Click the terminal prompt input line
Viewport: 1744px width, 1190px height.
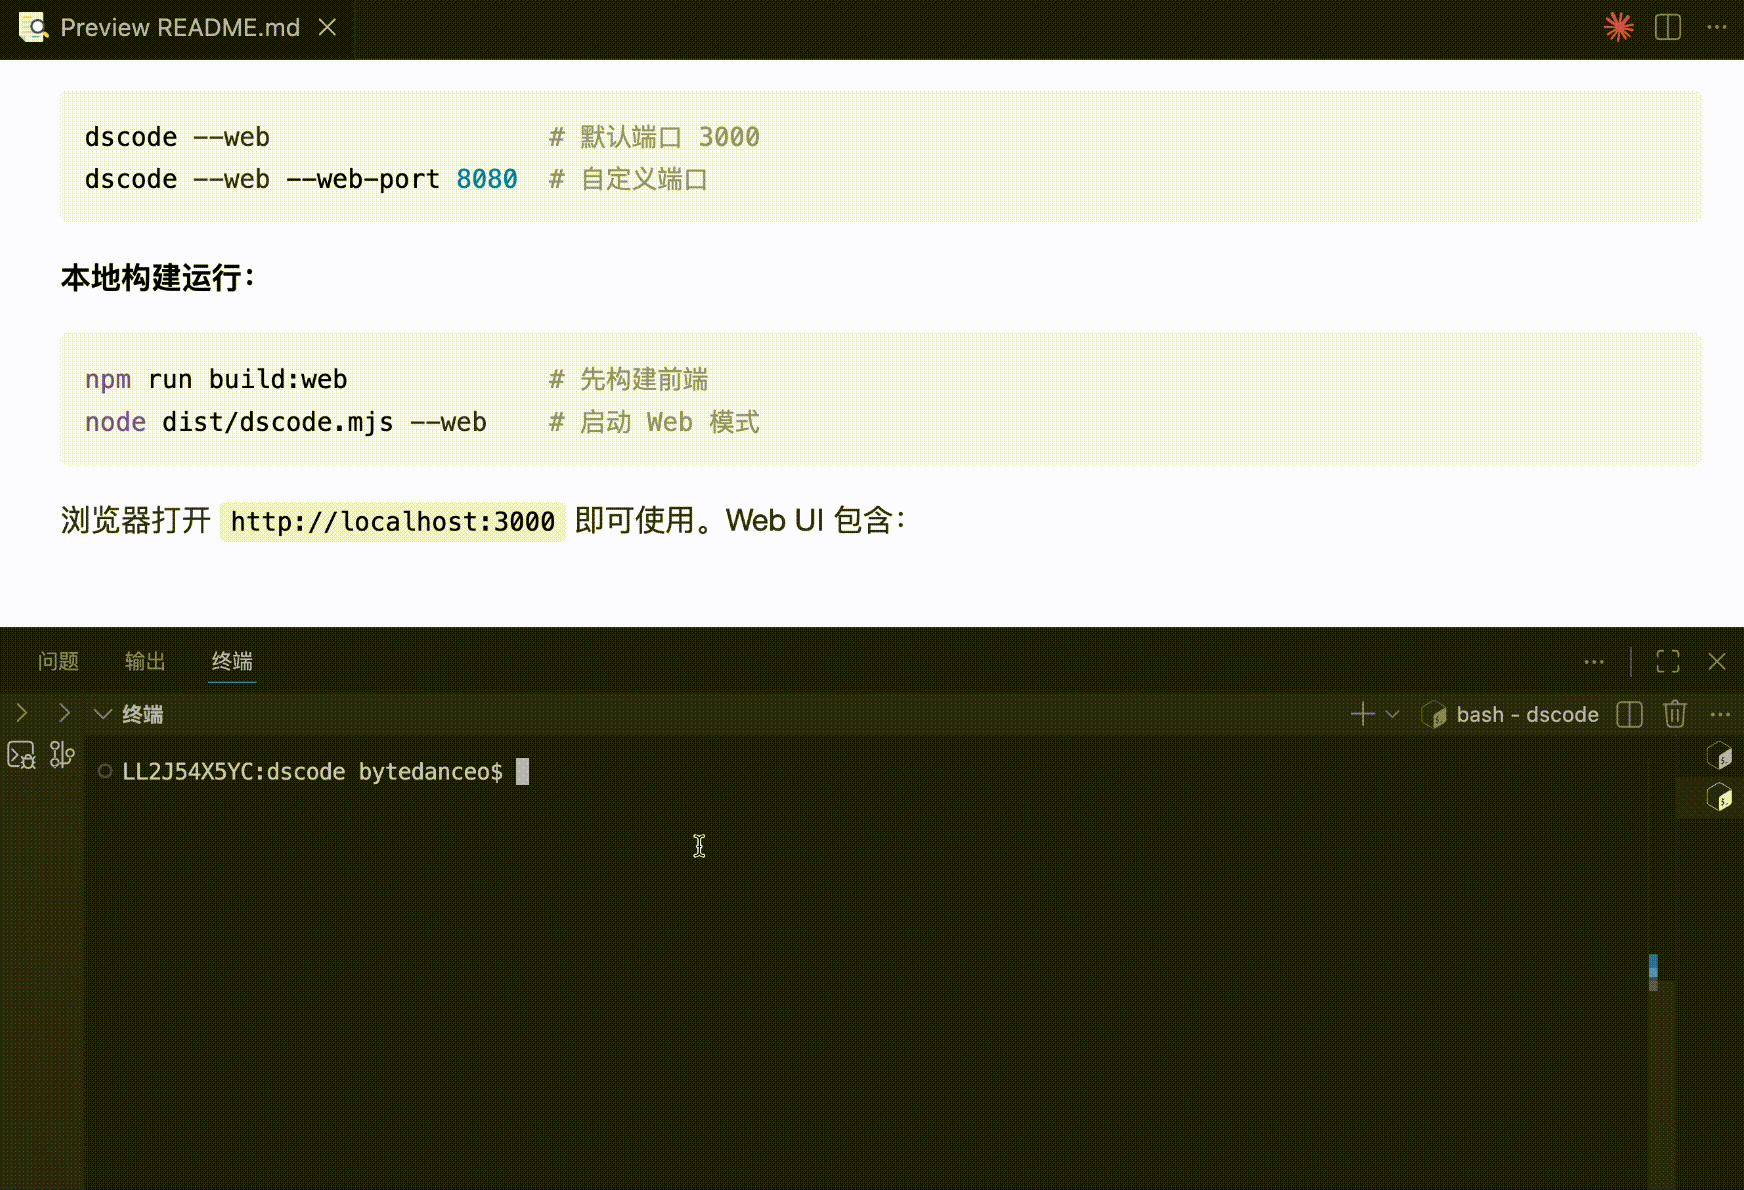pos(325,771)
